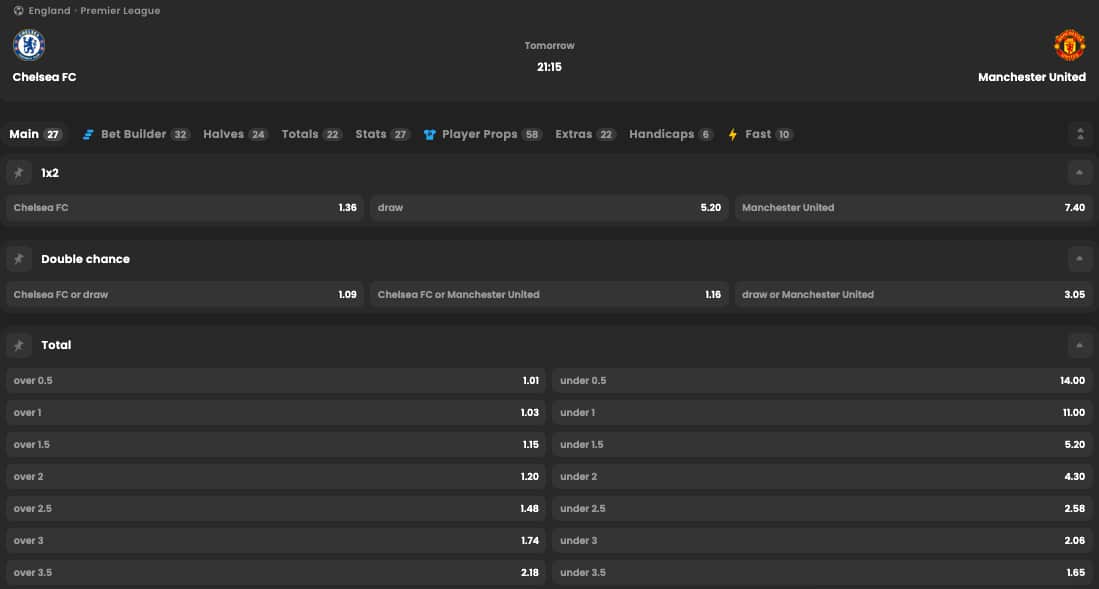1099x589 pixels.
Task: Click the Tomorrow date label
Action: [x=550, y=46]
